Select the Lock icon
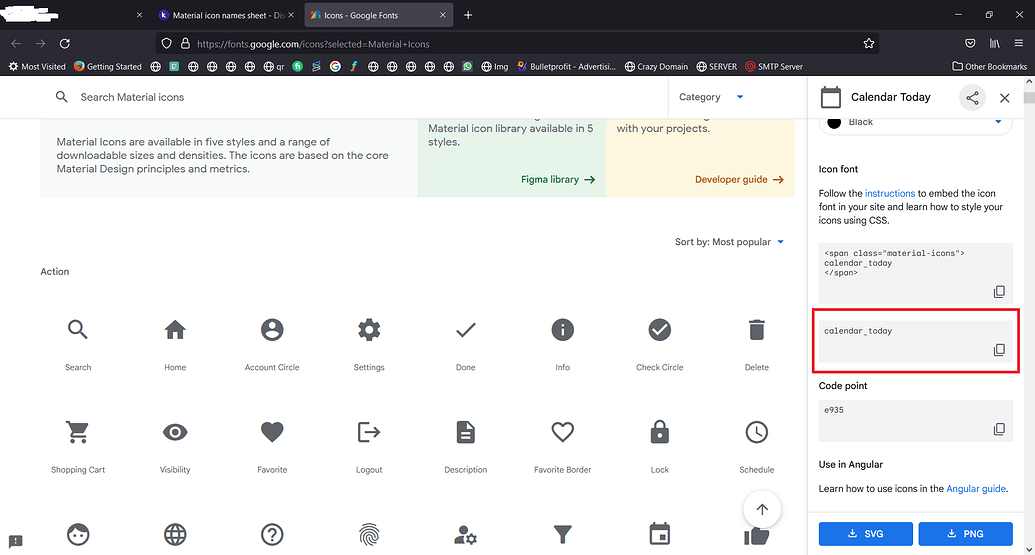Screen dimensions: 1035x555 [x=659, y=432]
